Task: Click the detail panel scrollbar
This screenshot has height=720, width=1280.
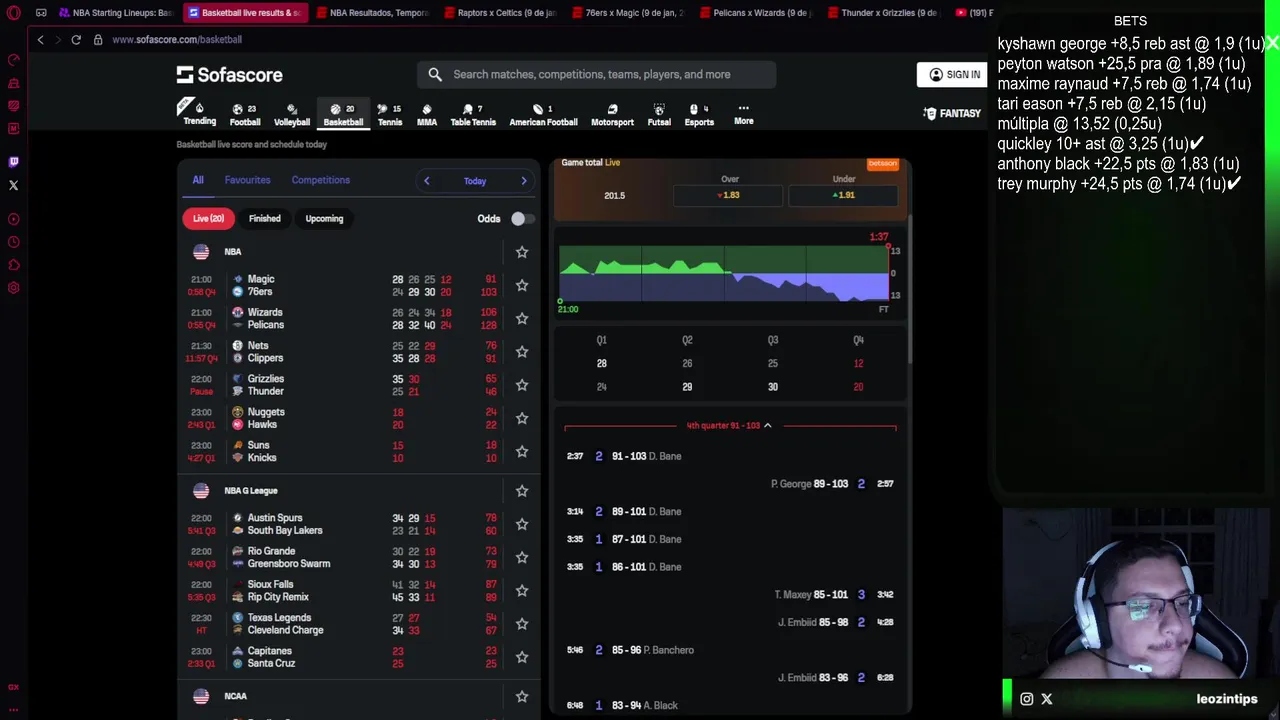Action: coord(909,290)
